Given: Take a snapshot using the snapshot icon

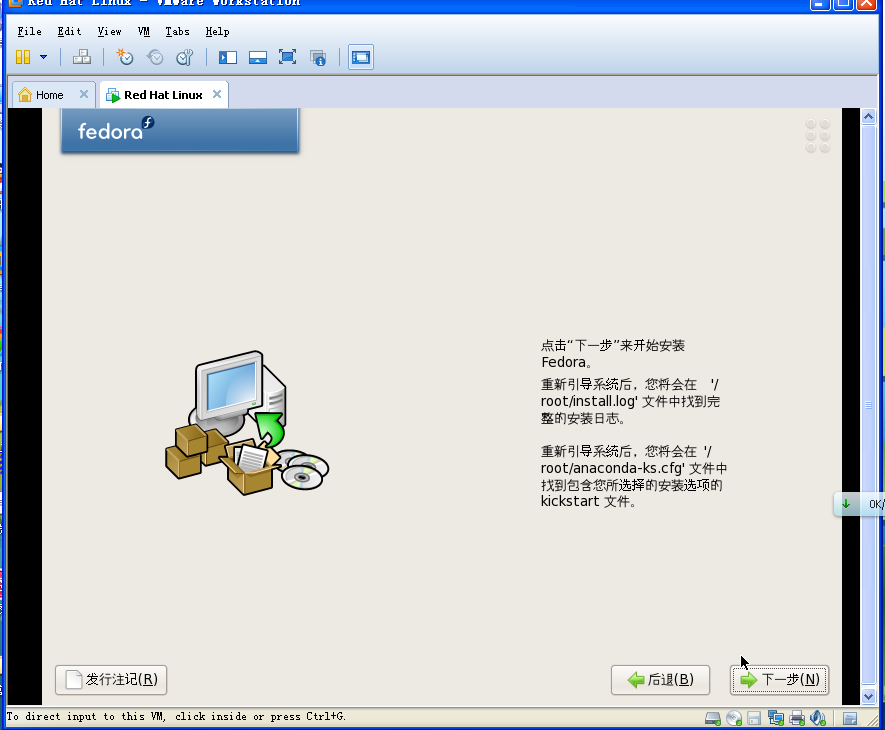Looking at the screenshot, I should [124, 57].
